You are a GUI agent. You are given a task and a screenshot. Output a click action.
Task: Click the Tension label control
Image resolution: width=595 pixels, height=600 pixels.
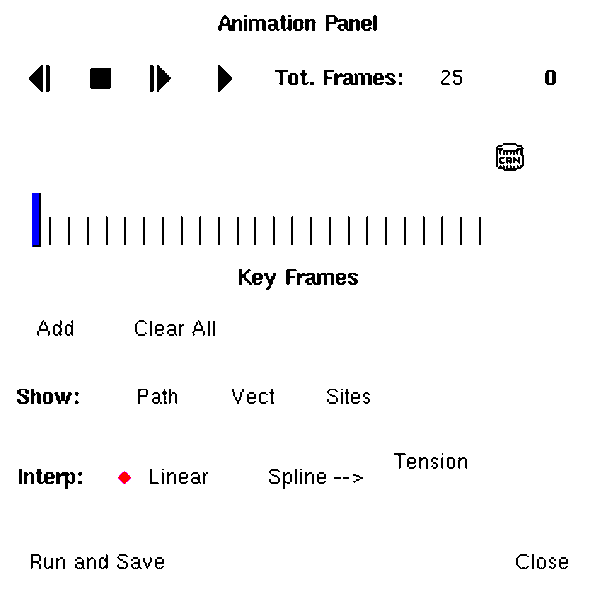point(431,461)
